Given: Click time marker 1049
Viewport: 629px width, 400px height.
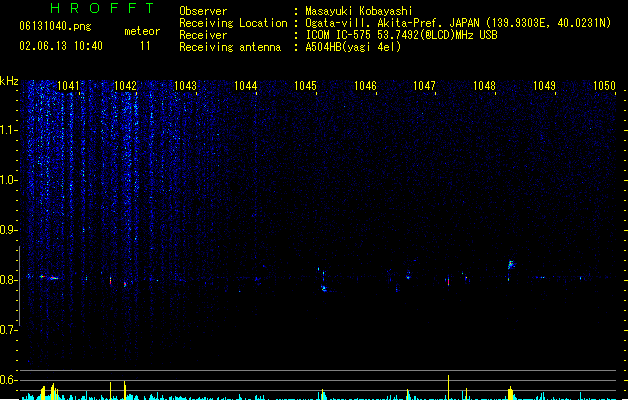Looking at the screenshot, I should [544, 85].
